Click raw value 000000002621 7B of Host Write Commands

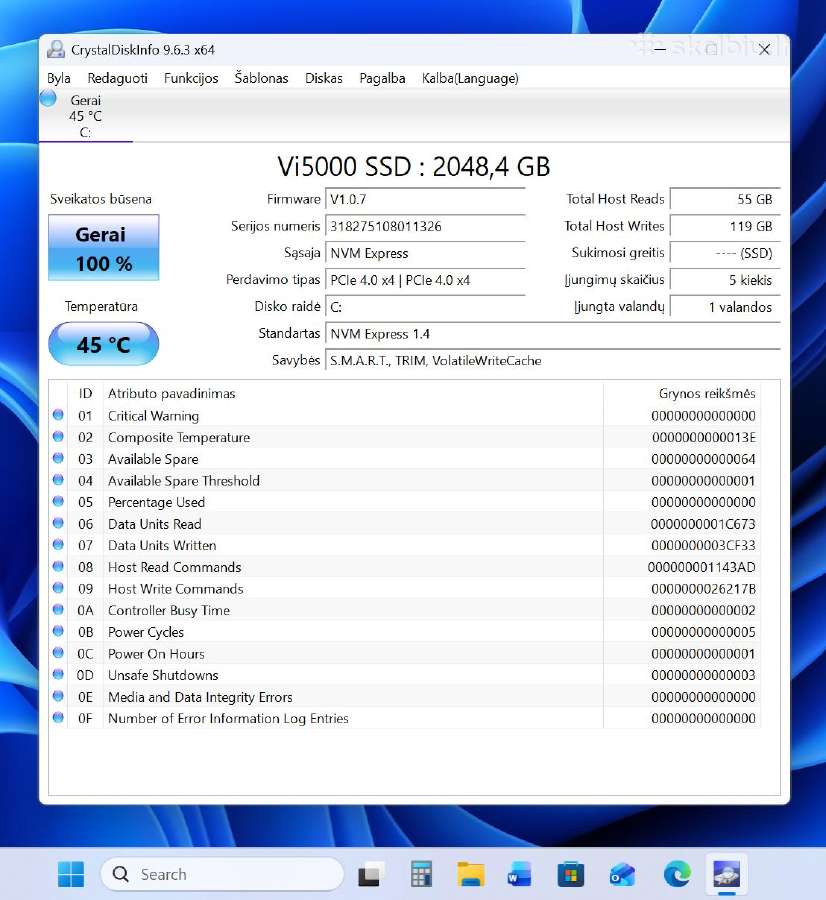click(x=703, y=589)
